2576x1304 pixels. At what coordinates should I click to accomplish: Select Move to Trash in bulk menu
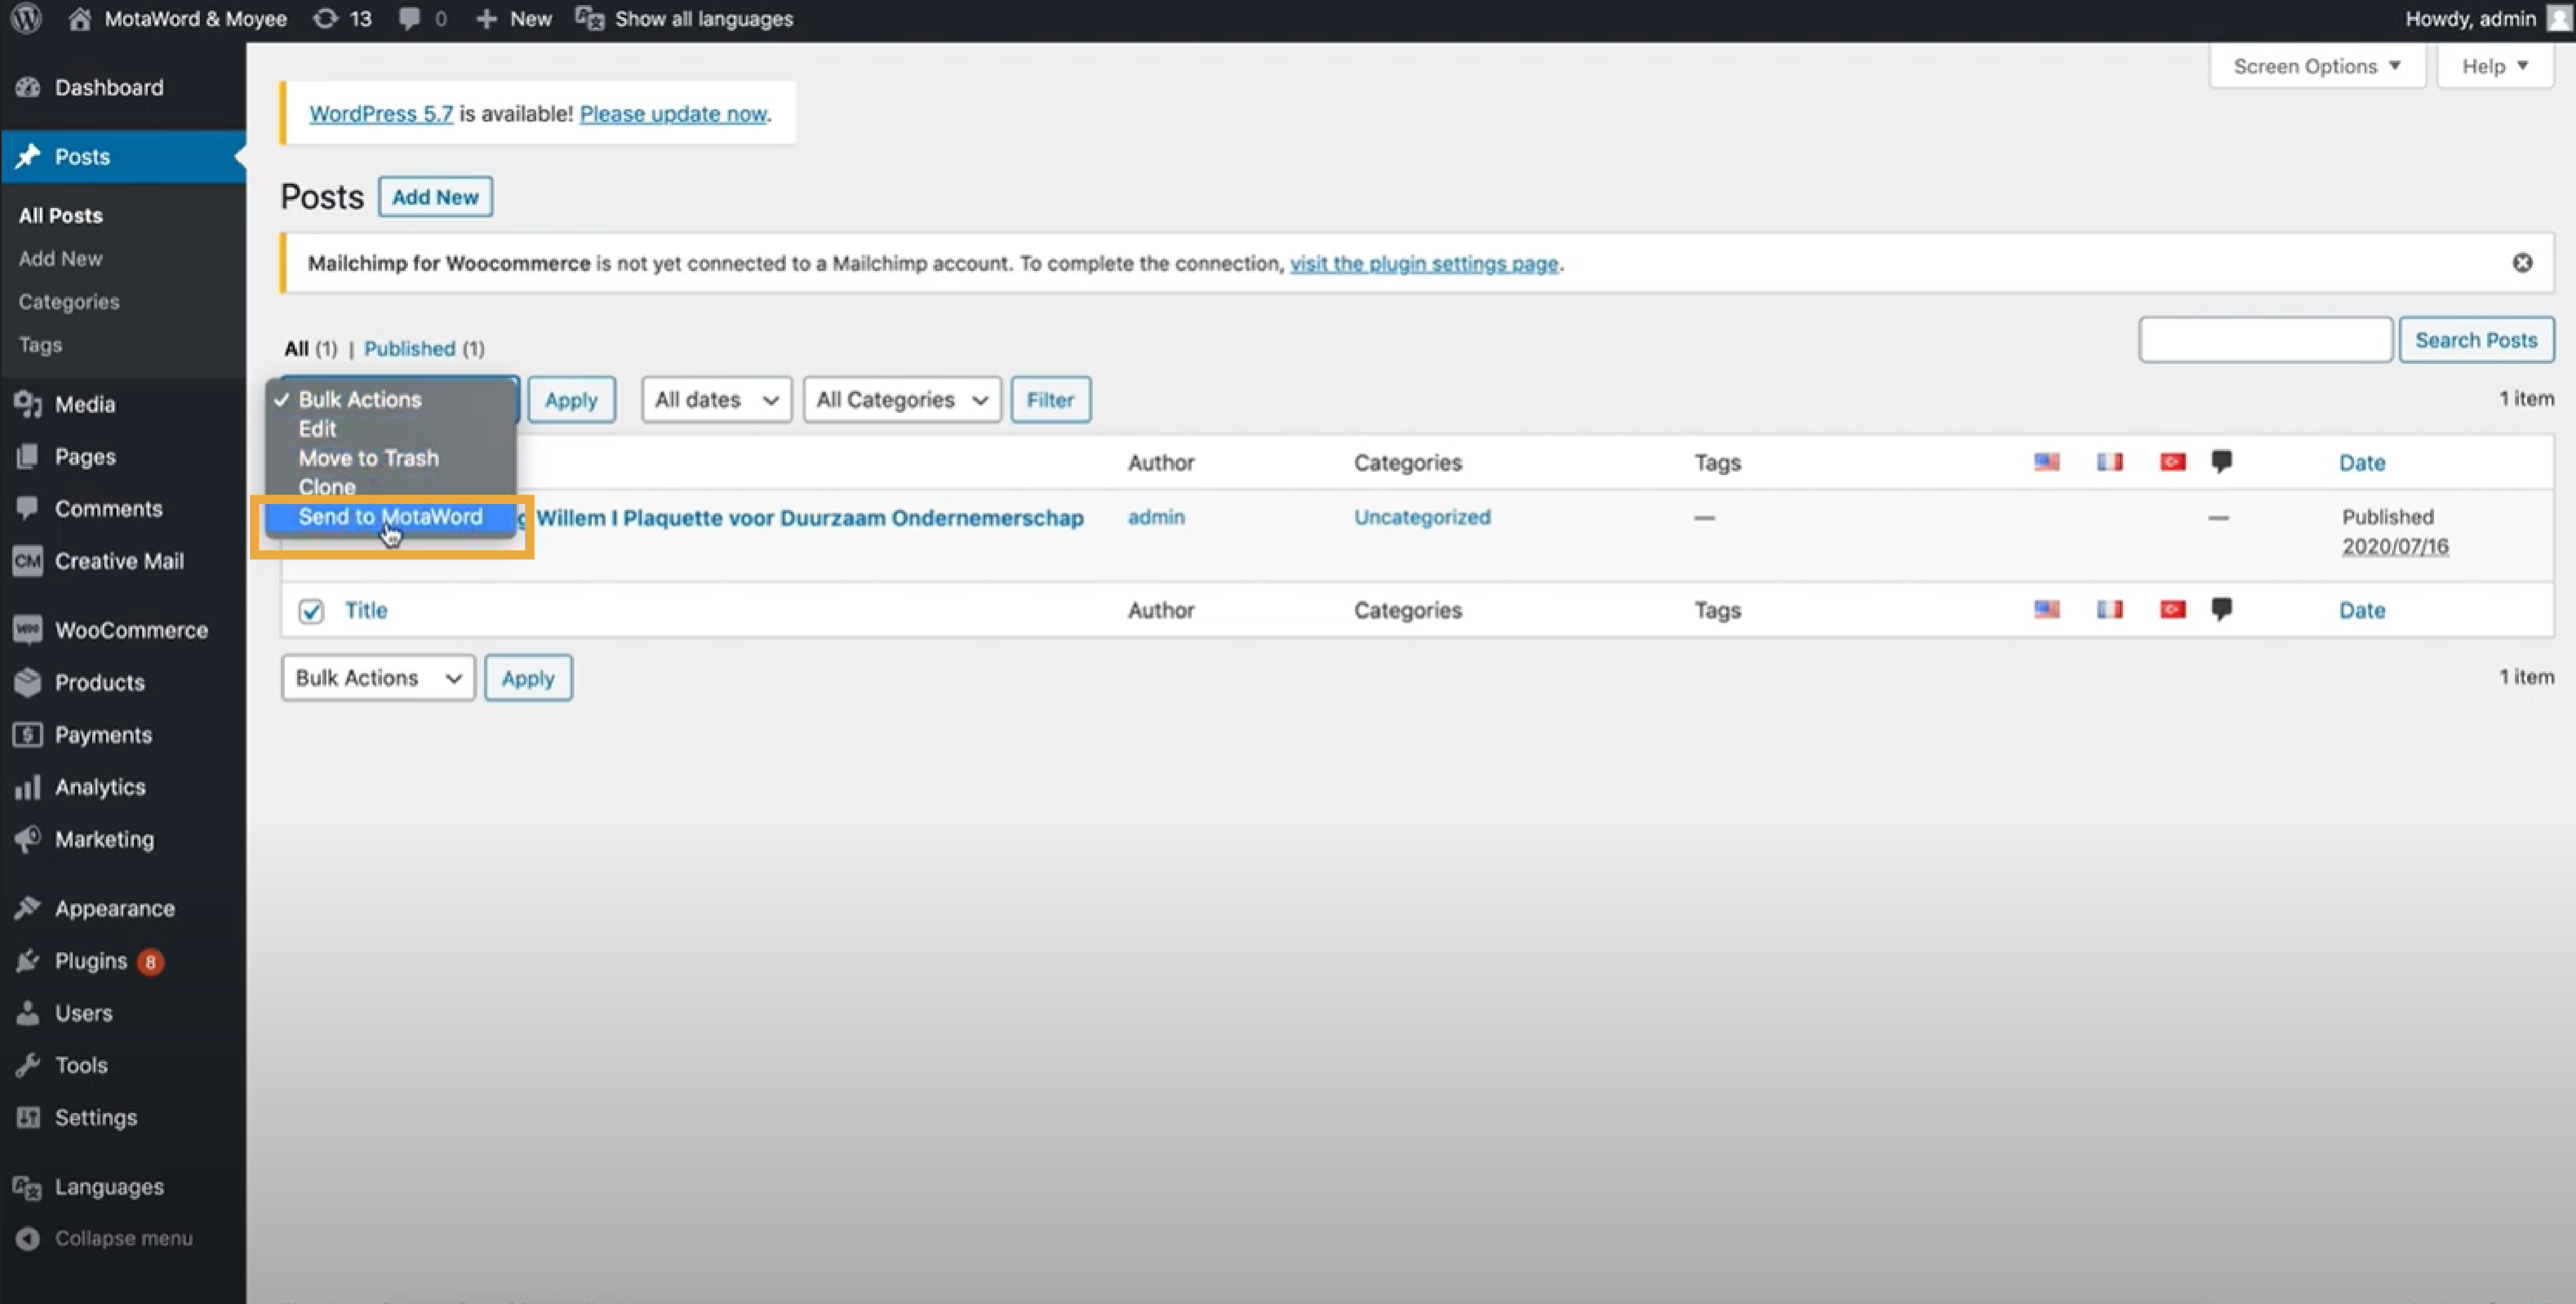[x=368, y=457]
